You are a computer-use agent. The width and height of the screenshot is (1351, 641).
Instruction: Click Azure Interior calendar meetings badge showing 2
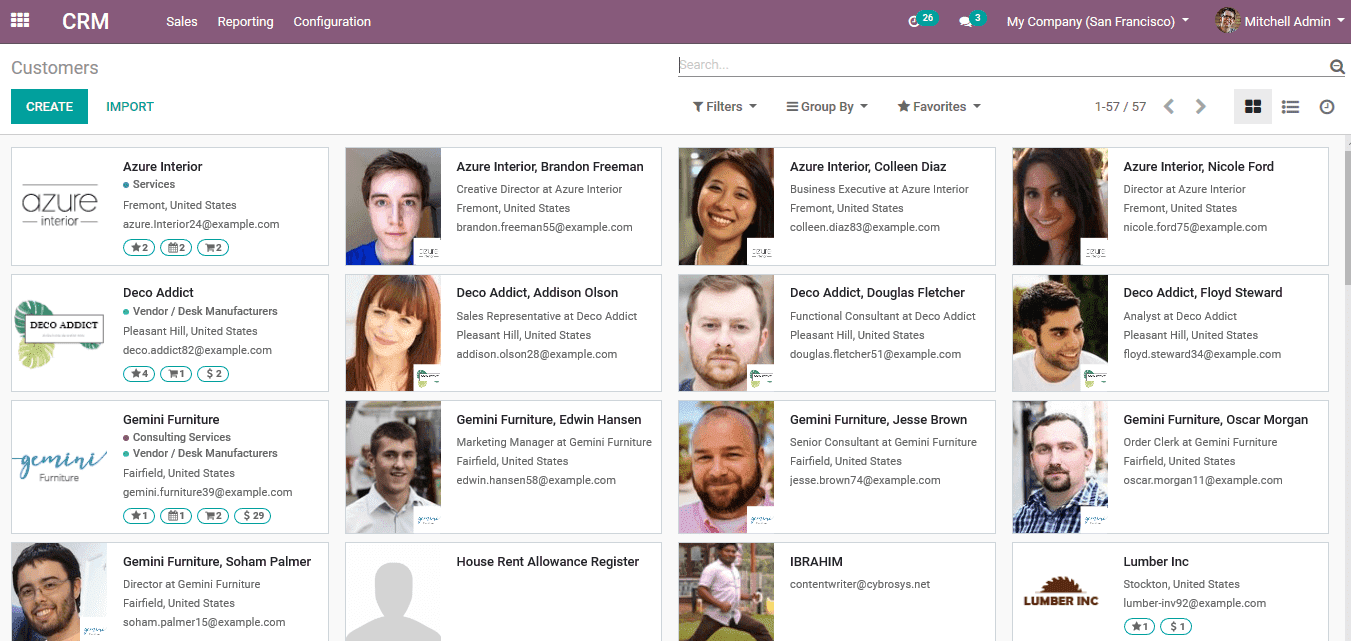(176, 247)
